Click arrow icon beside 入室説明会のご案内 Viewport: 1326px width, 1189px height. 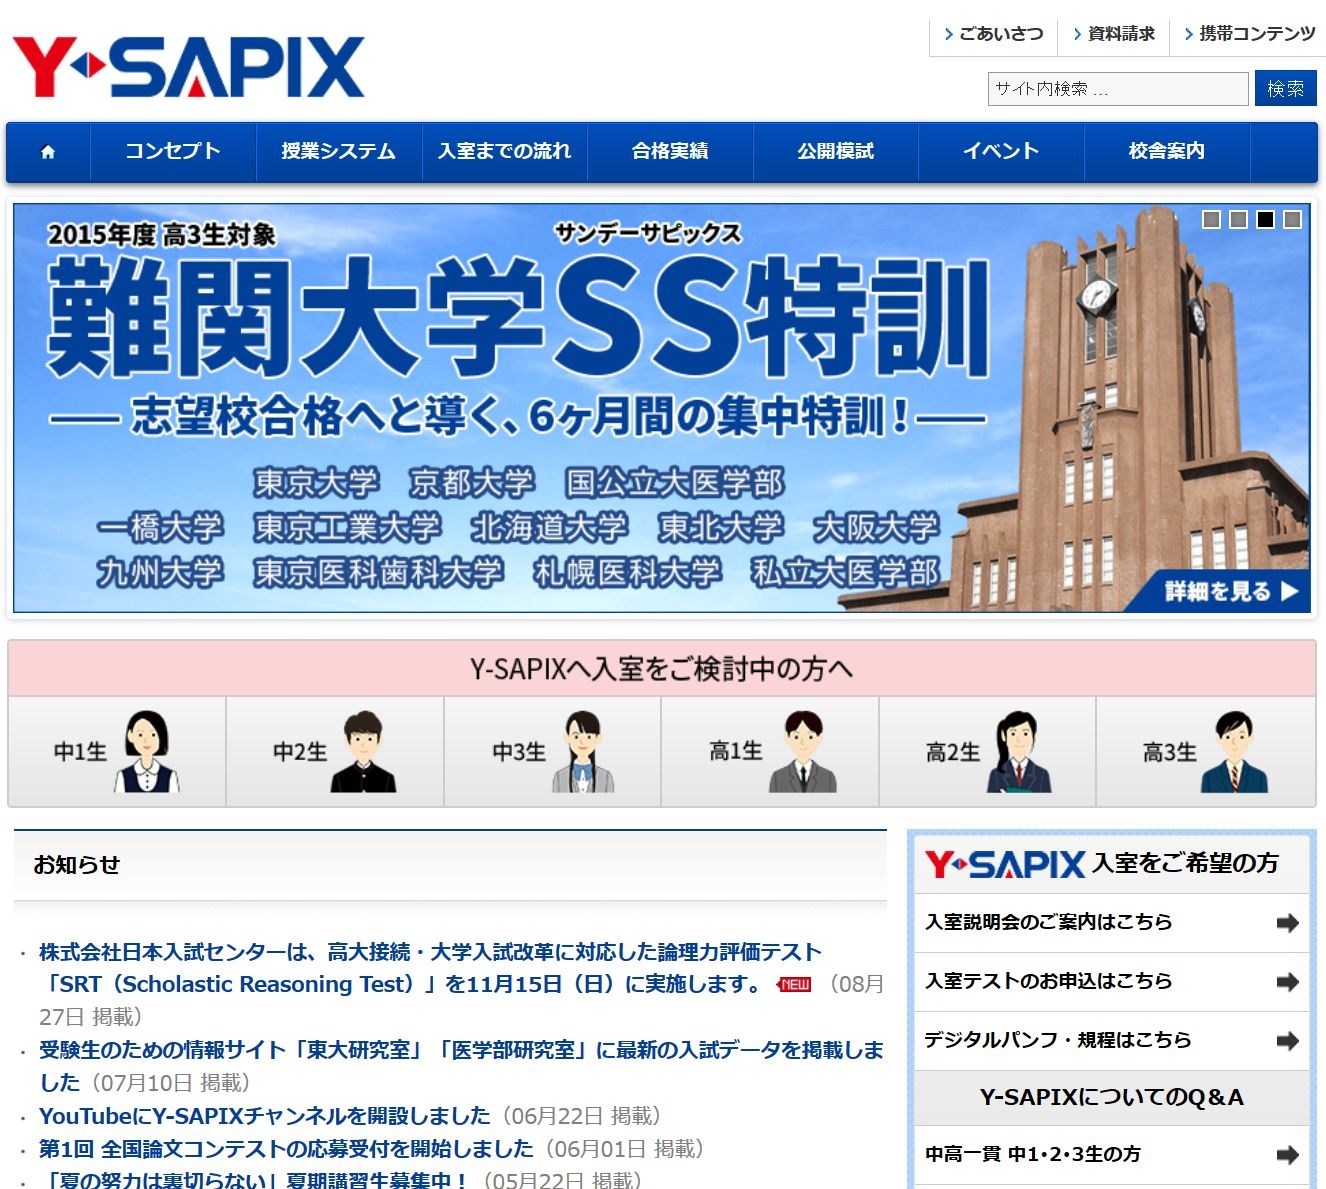click(1288, 923)
